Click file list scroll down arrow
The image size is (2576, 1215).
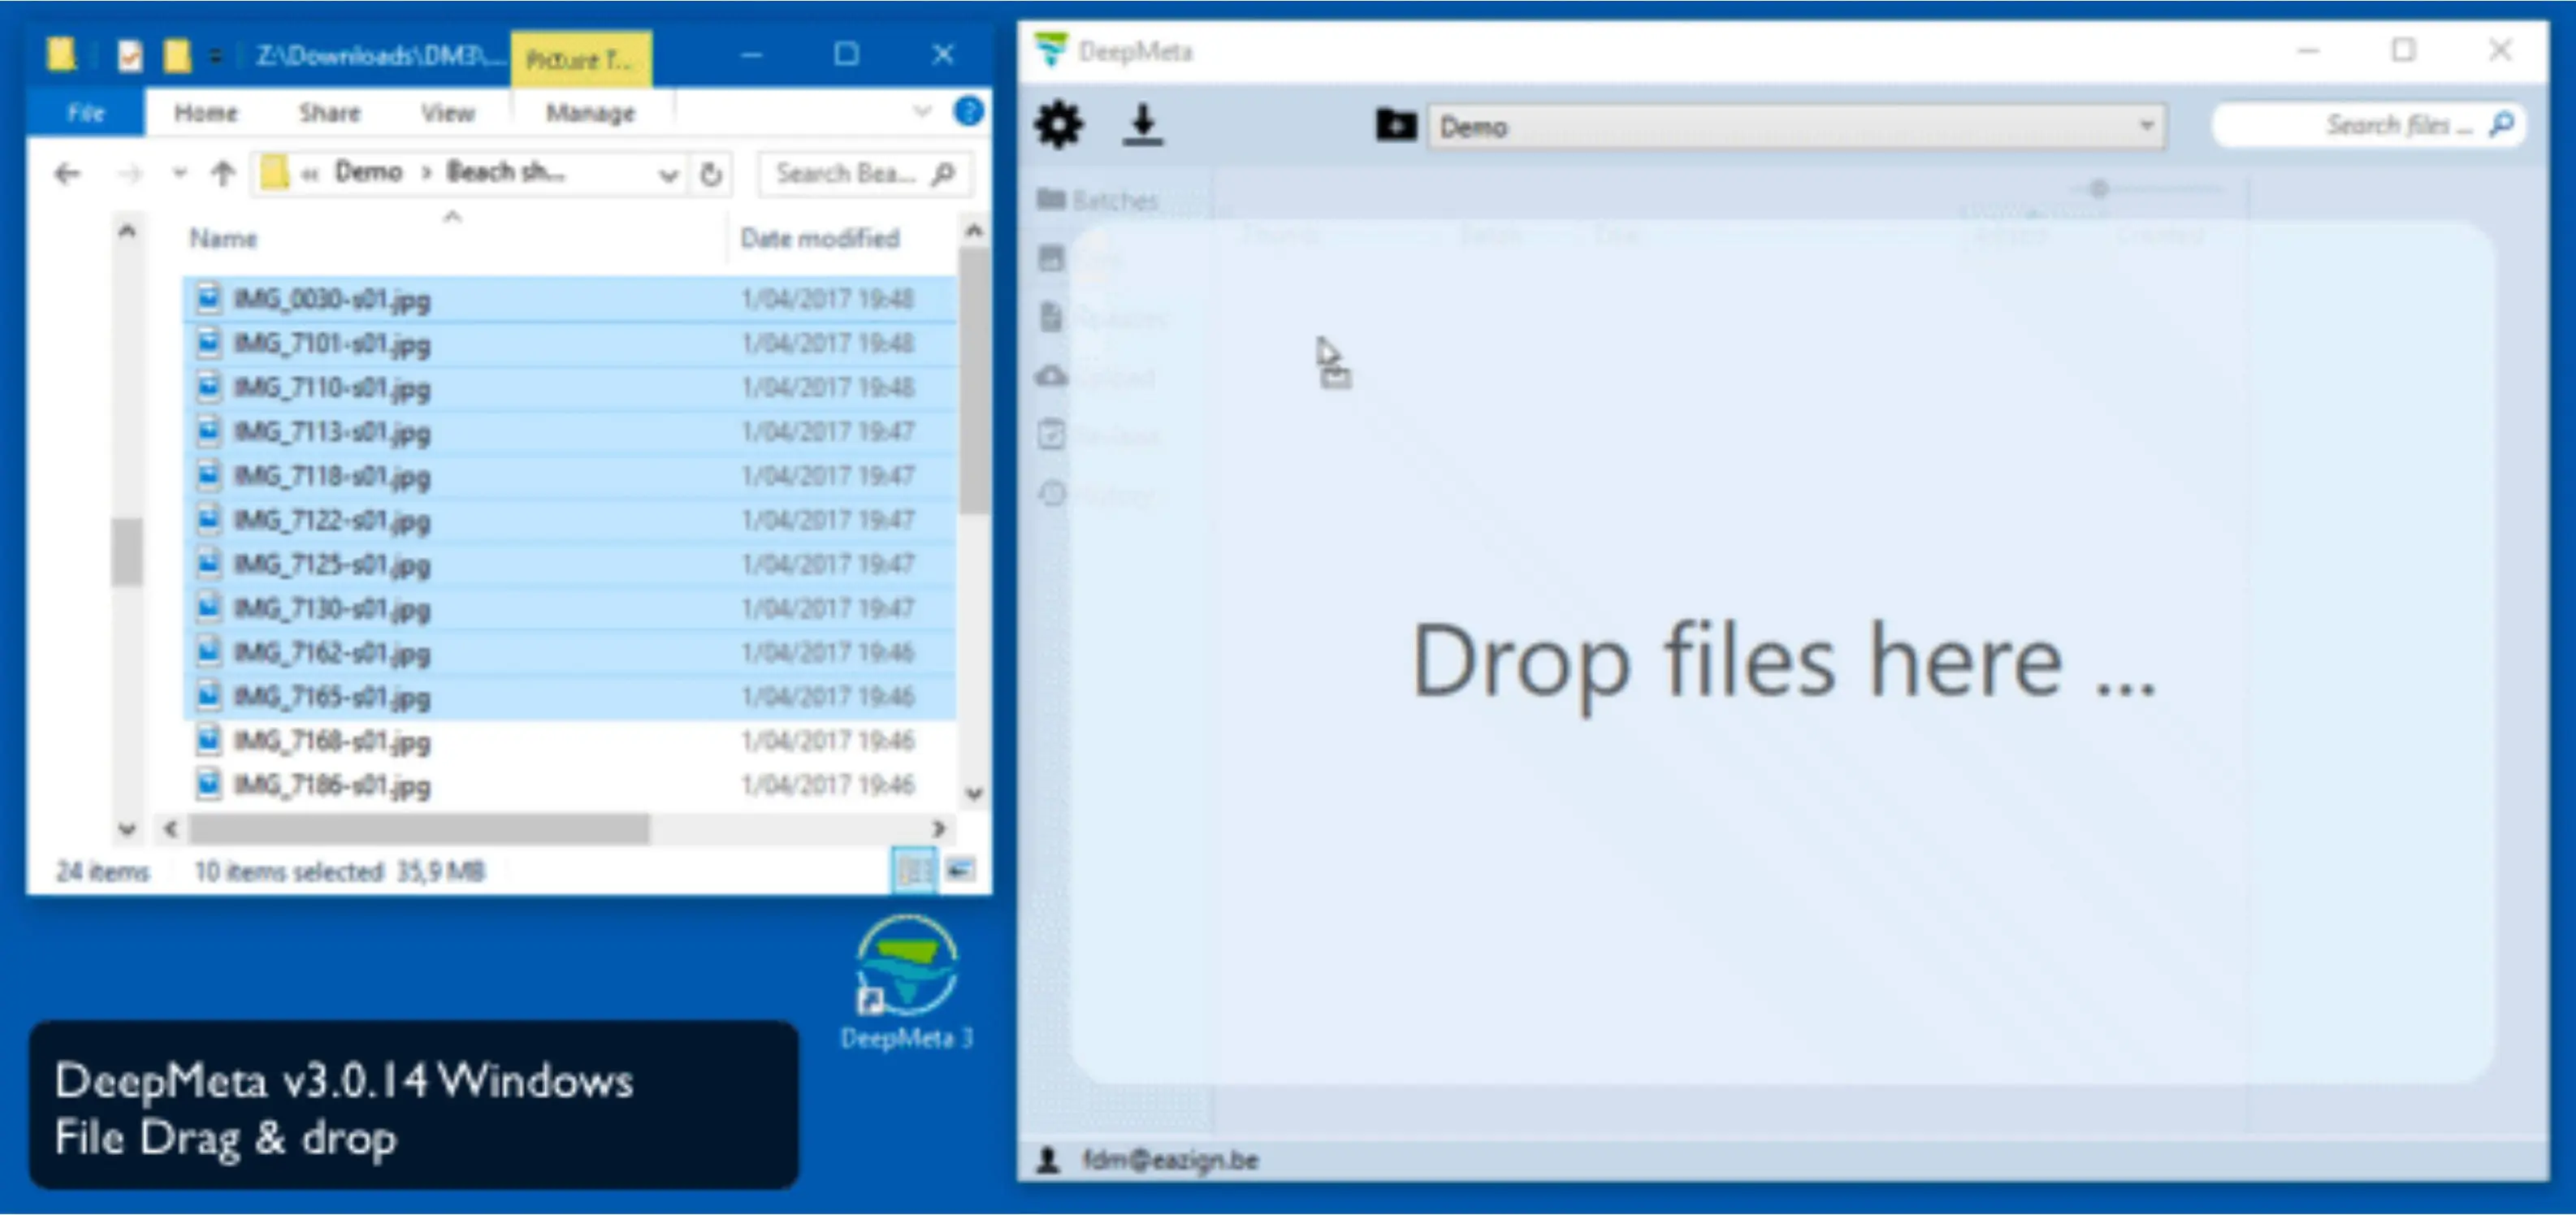click(x=974, y=794)
